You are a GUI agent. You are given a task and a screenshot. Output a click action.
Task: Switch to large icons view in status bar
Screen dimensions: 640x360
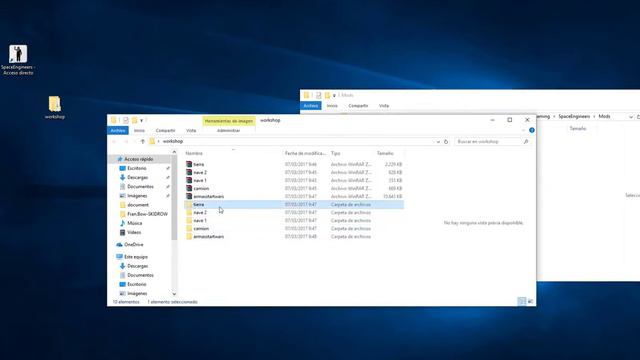pos(530,301)
